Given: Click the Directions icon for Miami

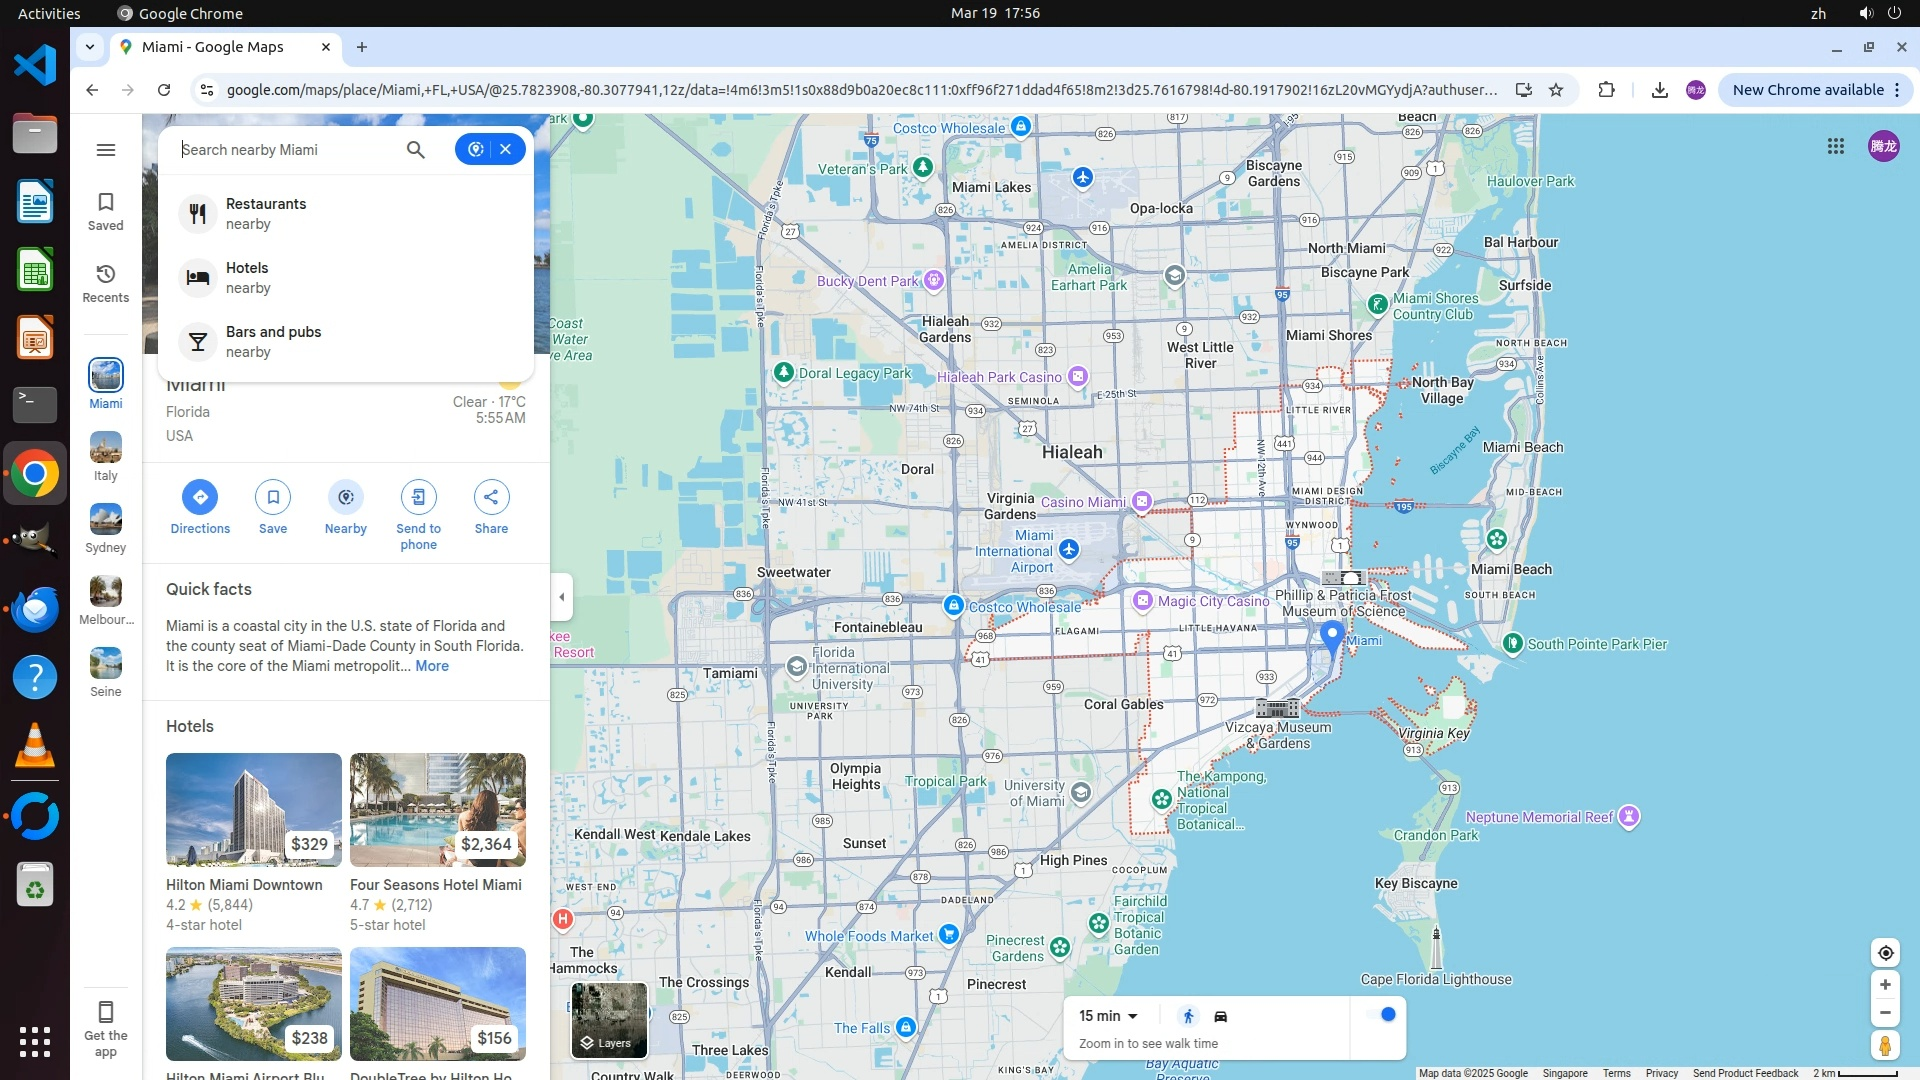Looking at the screenshot, I should 199,497.
